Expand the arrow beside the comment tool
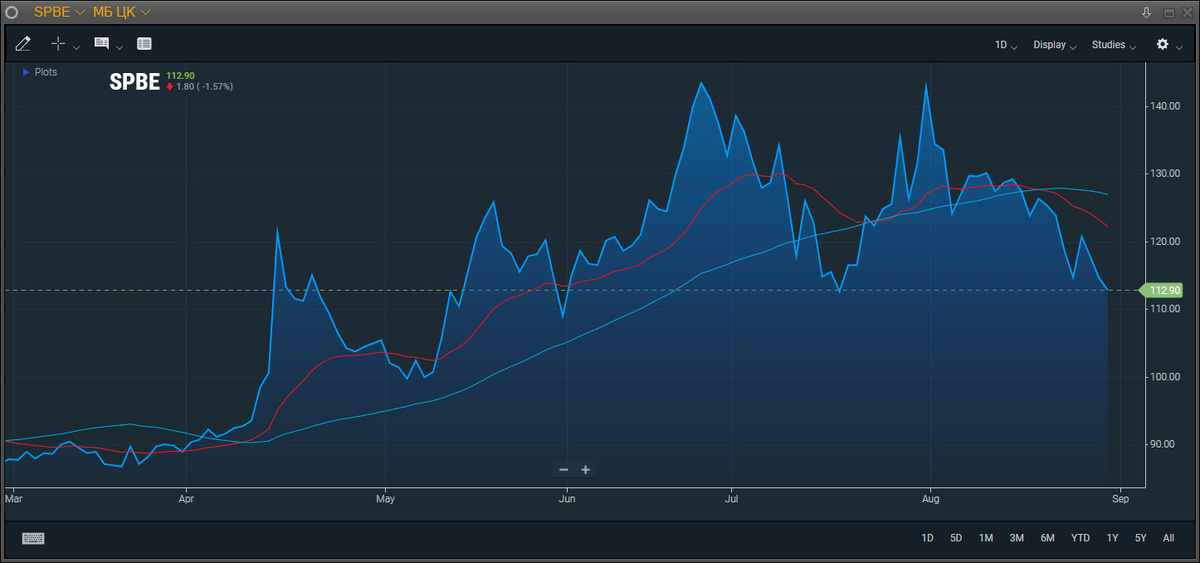The image size is (1200, 563). tap(120, 47)
